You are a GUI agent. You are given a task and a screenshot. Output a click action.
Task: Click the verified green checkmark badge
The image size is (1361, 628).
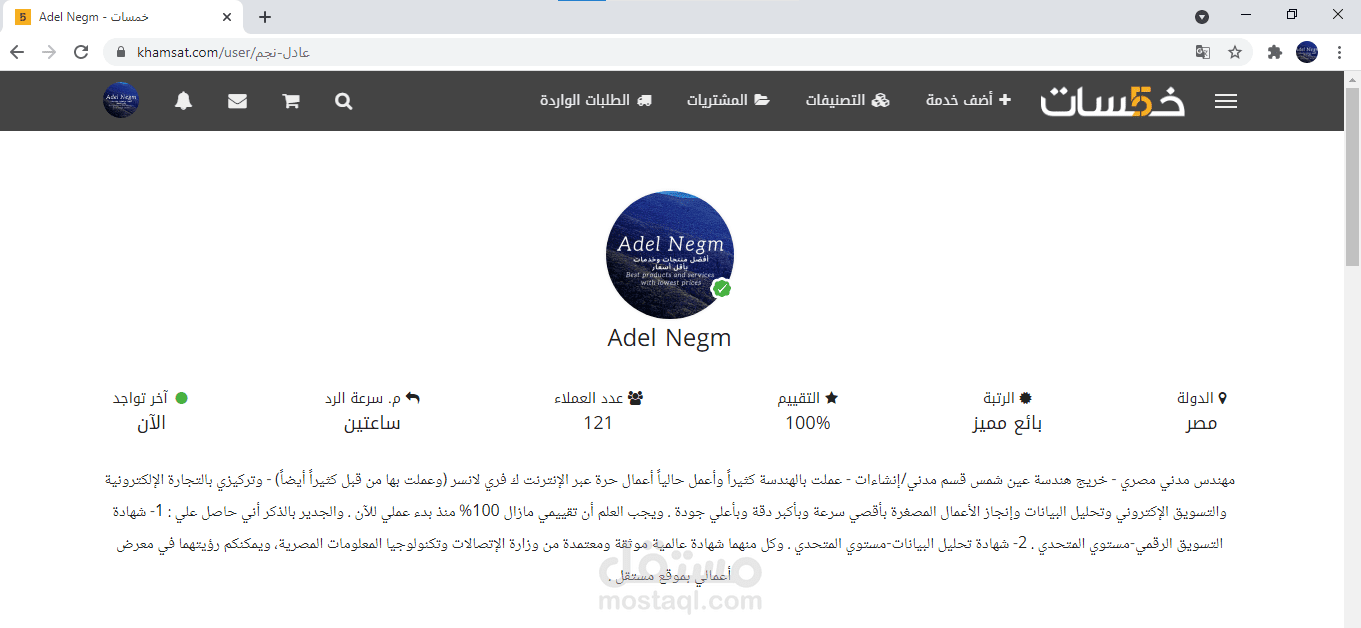tap(722, 290)
